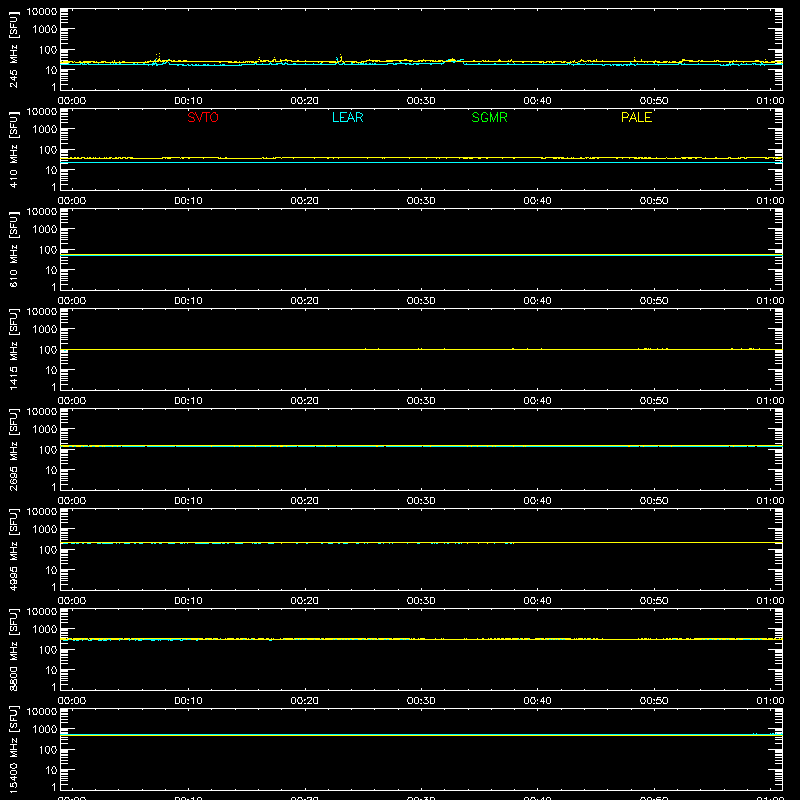Click the 00:30 time label under 8800 MHz plot

[x=421, y=701]
